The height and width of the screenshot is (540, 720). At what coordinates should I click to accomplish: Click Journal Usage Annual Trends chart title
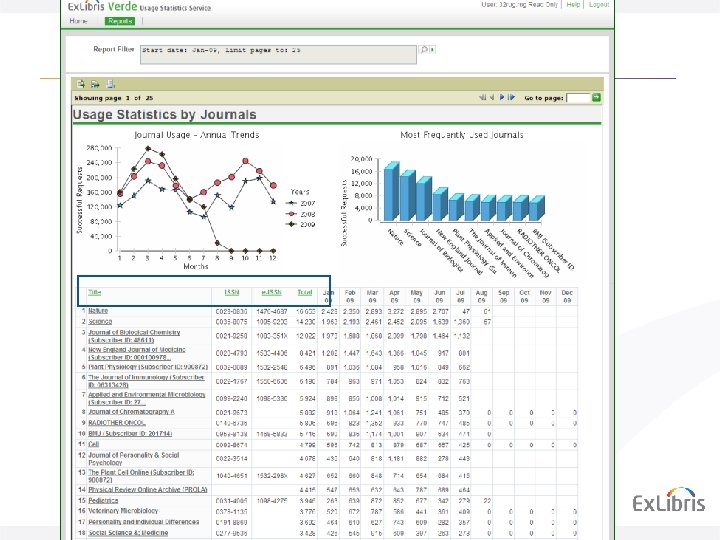tap(197, 135)
